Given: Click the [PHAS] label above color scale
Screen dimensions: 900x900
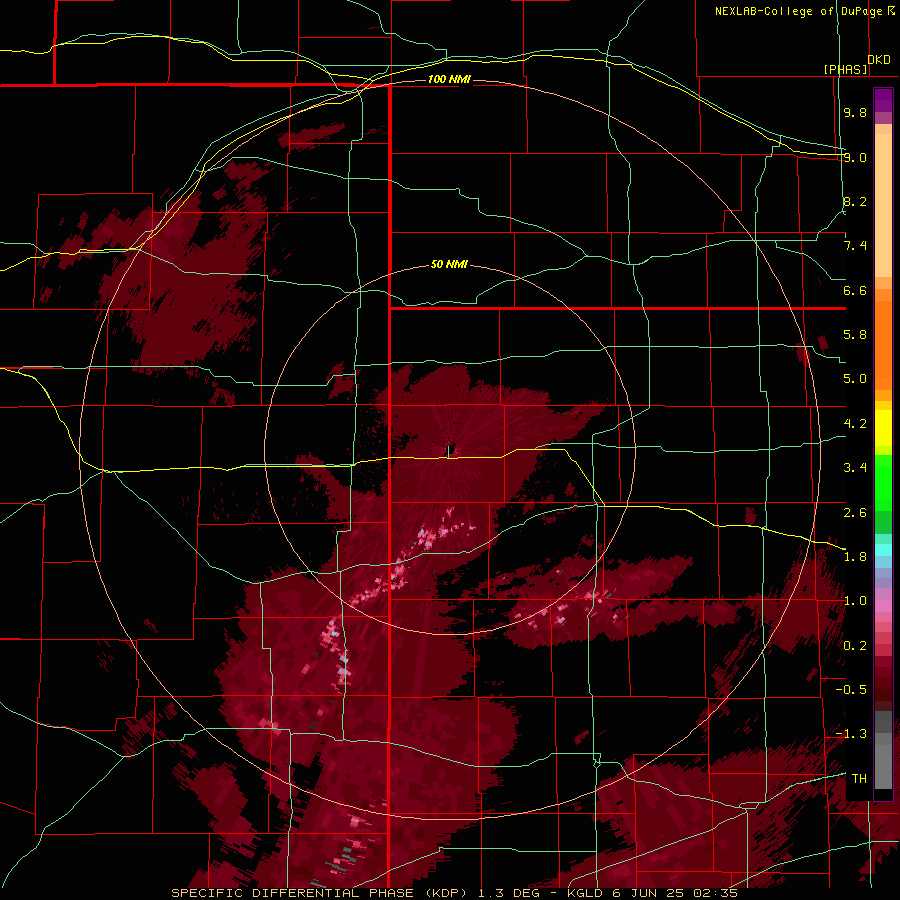Looking at the screenshot, I should [x=845, y=69].
